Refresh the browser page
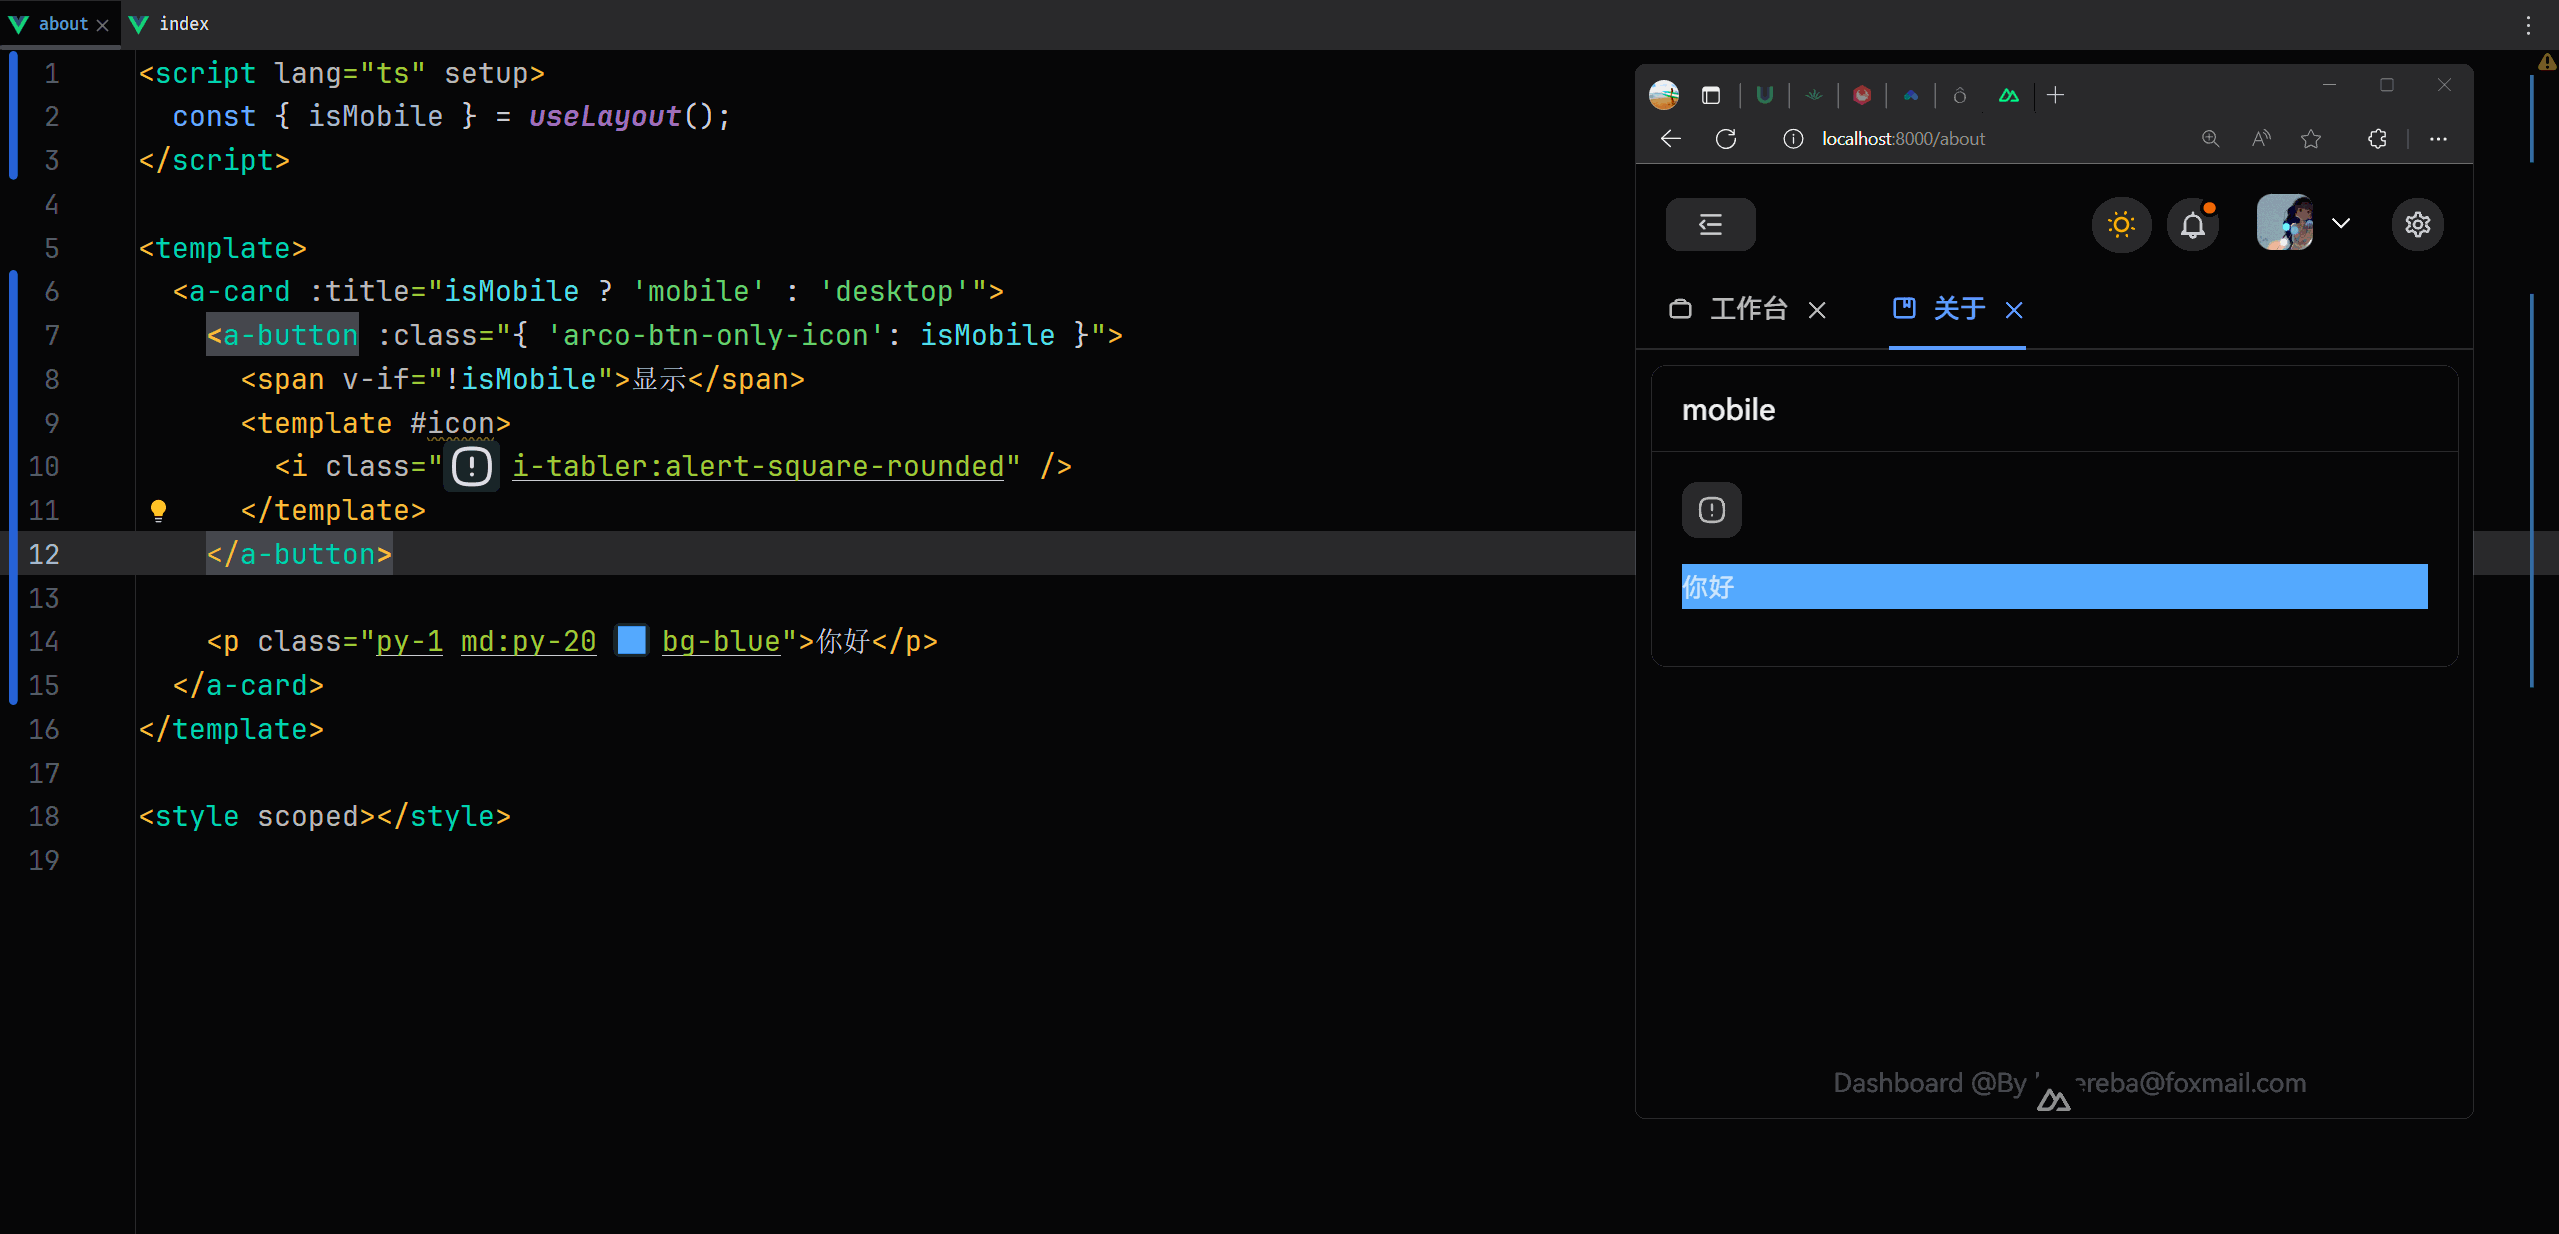Screen dimensions: 2559x1234 (x=1726, y=139)
